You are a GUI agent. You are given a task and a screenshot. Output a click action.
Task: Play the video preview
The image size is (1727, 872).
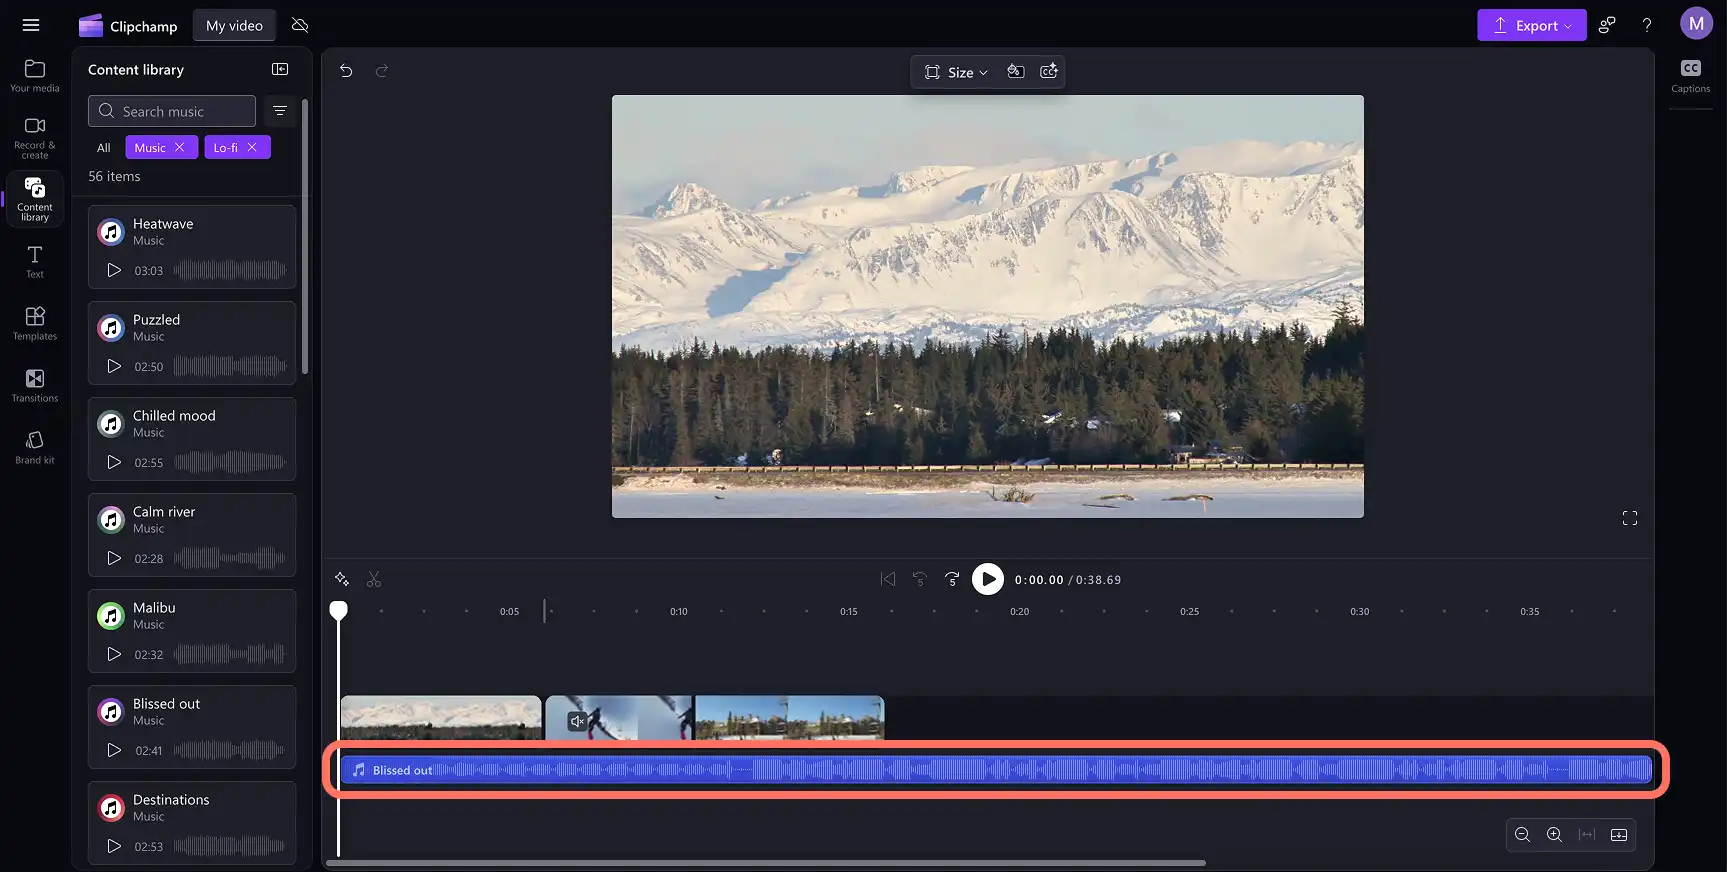click(x=988, y=579)
